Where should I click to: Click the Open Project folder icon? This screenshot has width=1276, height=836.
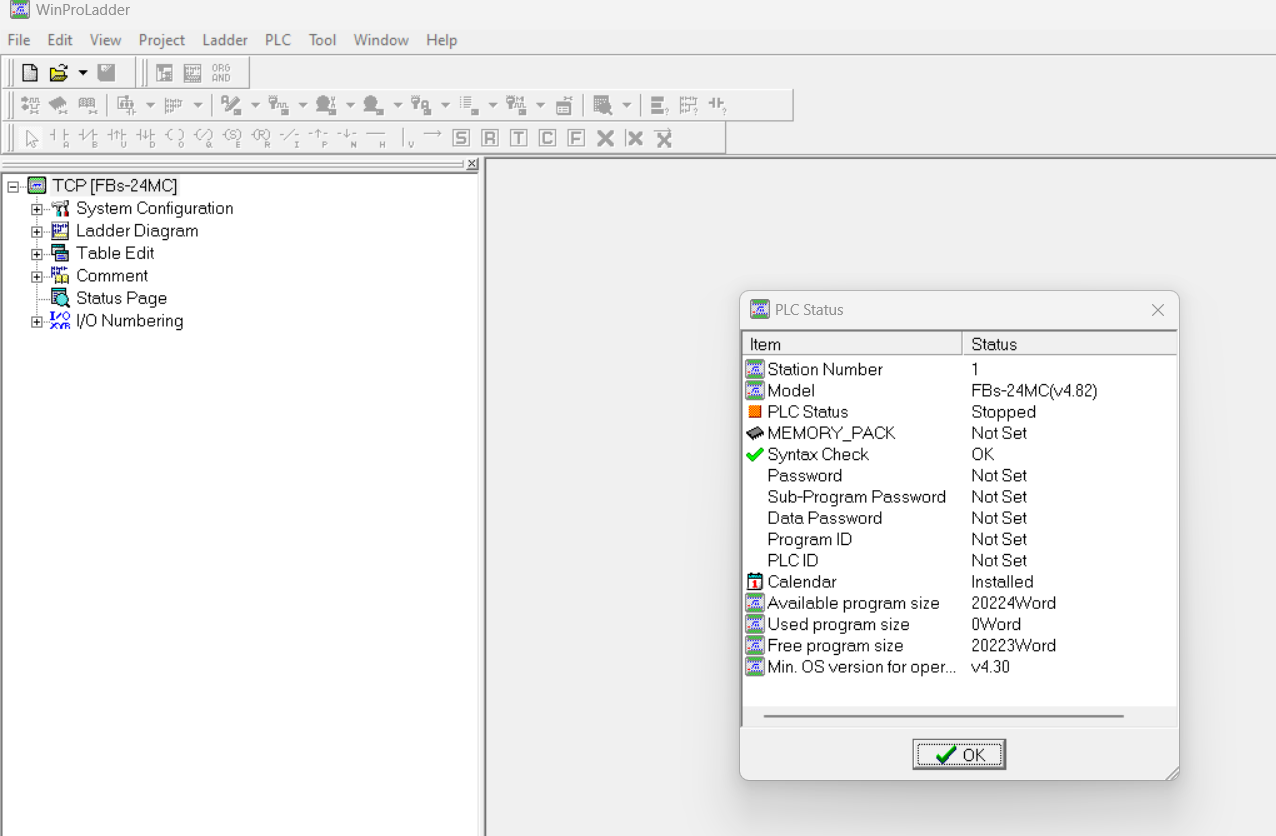59,73
